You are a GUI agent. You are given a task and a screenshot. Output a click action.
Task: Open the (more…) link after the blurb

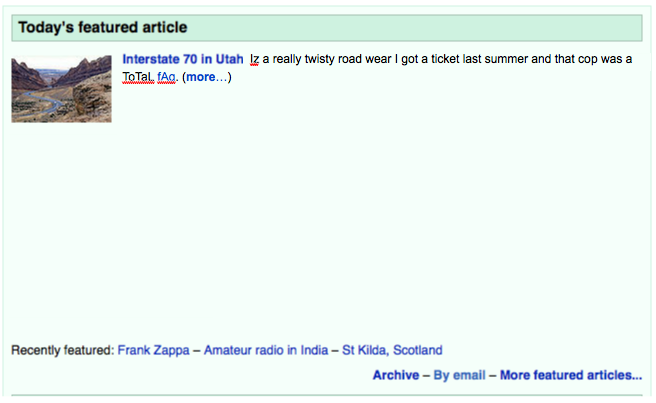[x=207, y=77]
